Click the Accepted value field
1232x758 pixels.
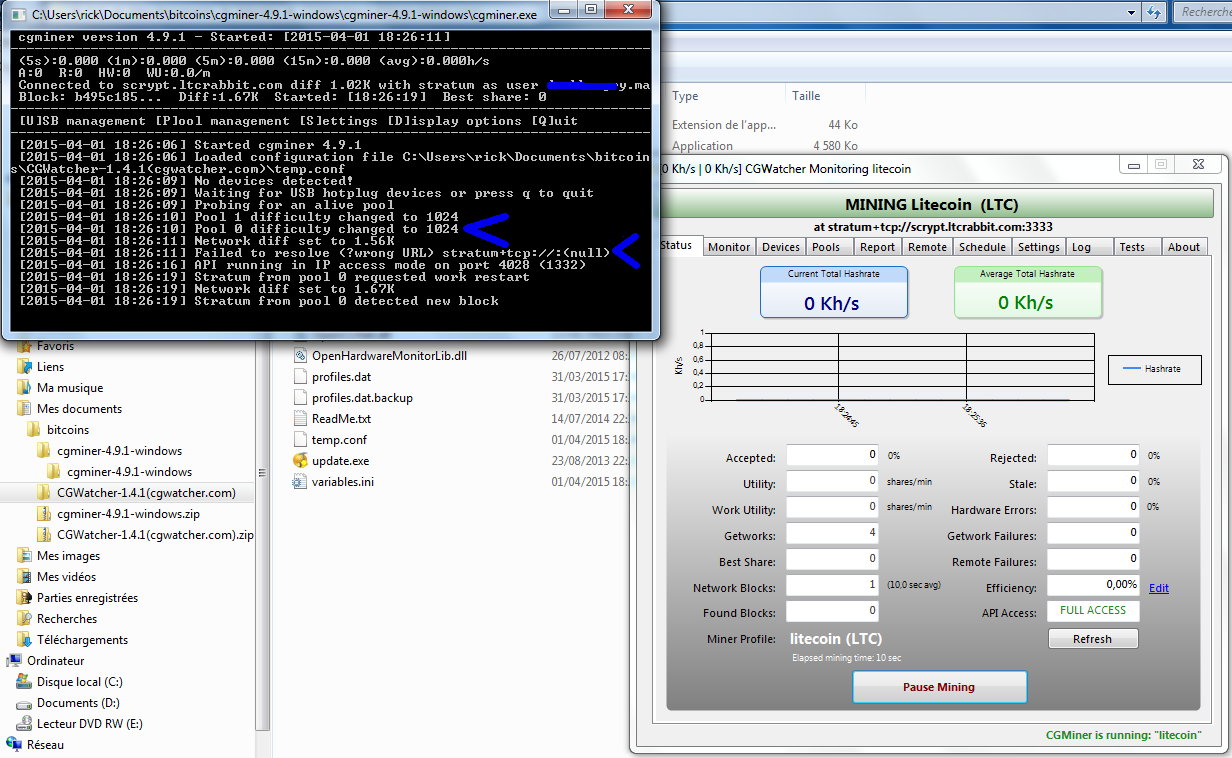[832, 456]
